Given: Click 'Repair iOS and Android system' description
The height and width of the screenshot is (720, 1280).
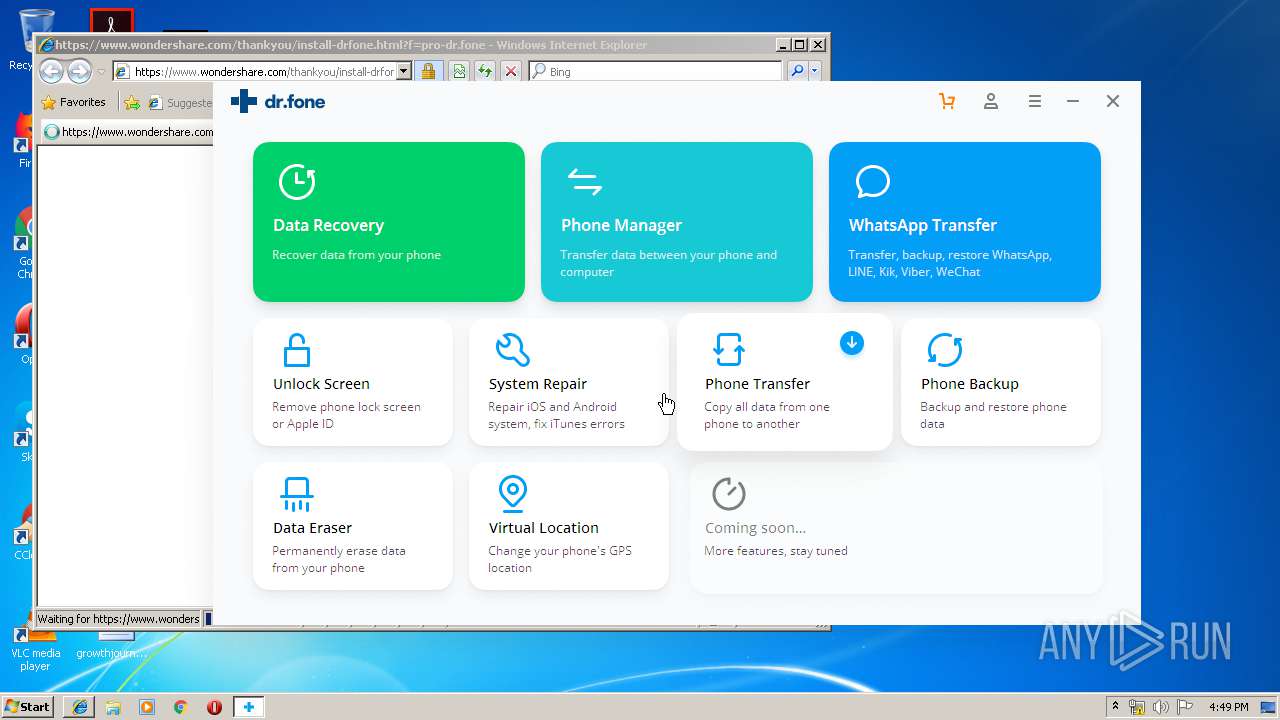Looking at the screenshot, I should pos(556,415).
